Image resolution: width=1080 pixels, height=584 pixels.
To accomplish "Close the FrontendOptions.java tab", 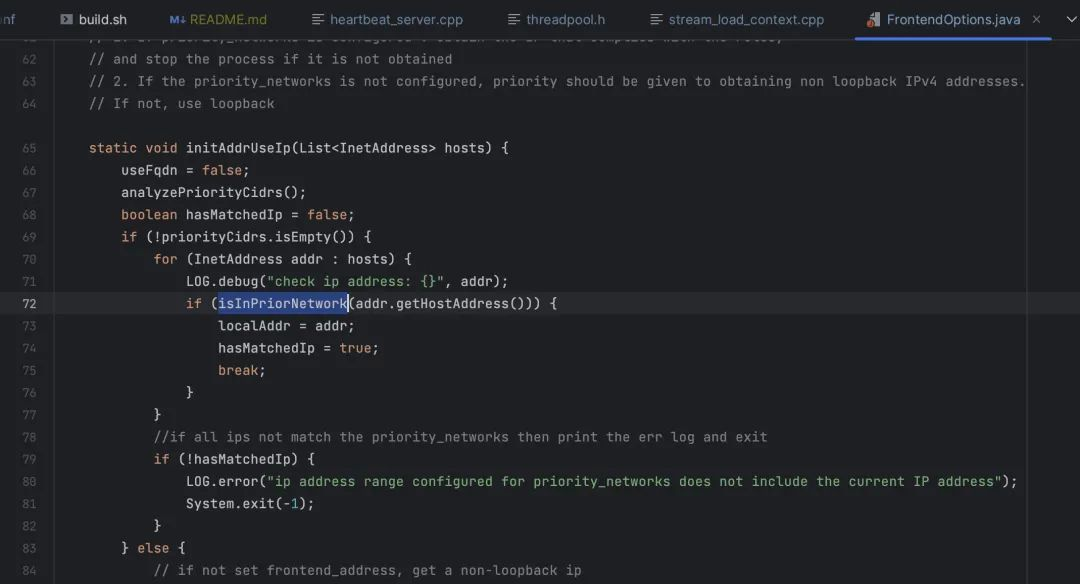I will pyautogui.click(x=1037, y=19).
